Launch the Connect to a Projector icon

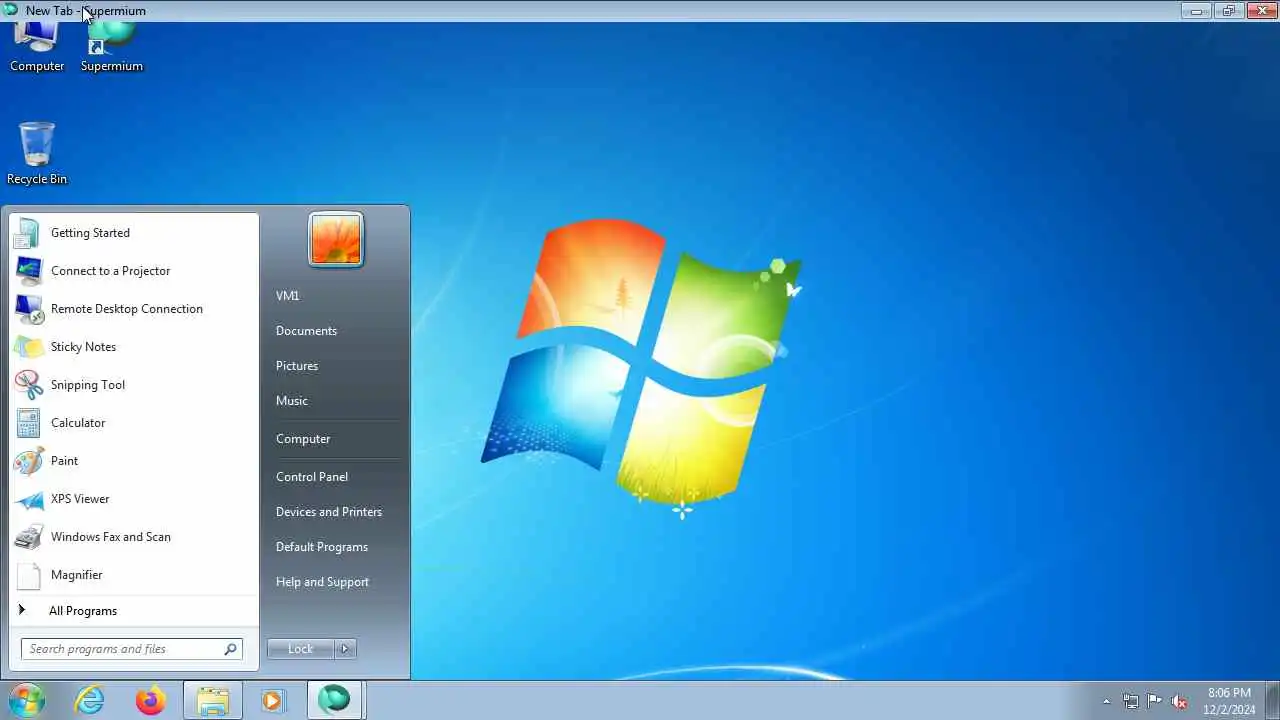click(28, 271)
